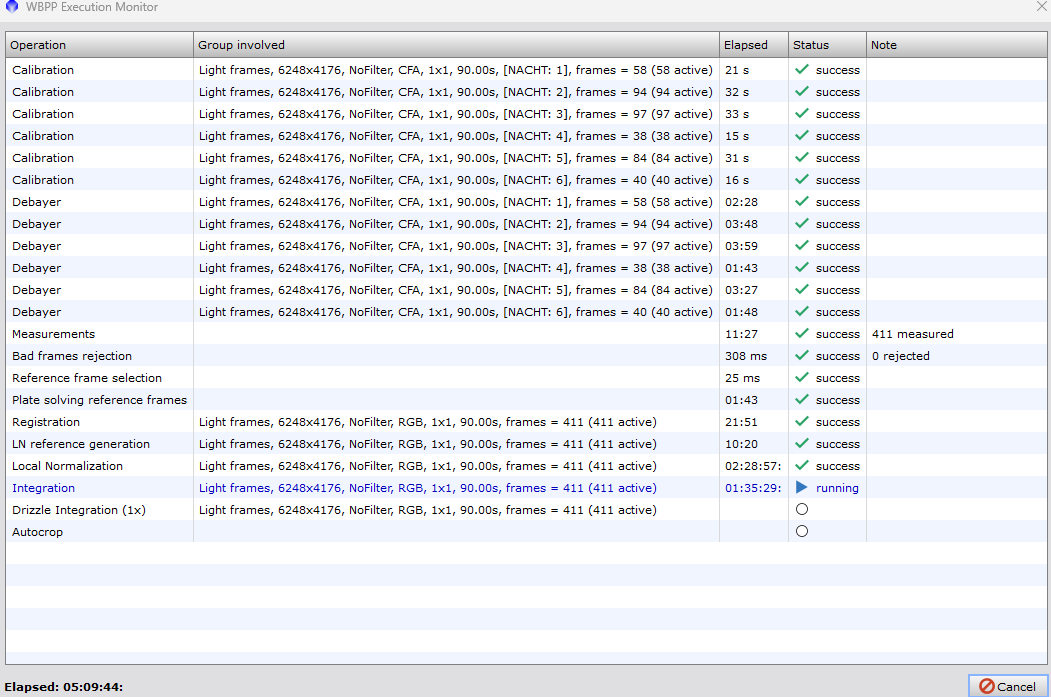Viewport: 1051px width, 697px height.
Task: Click the success checkmark for Calibration NACHT: 4
Action: coord(802,135)
